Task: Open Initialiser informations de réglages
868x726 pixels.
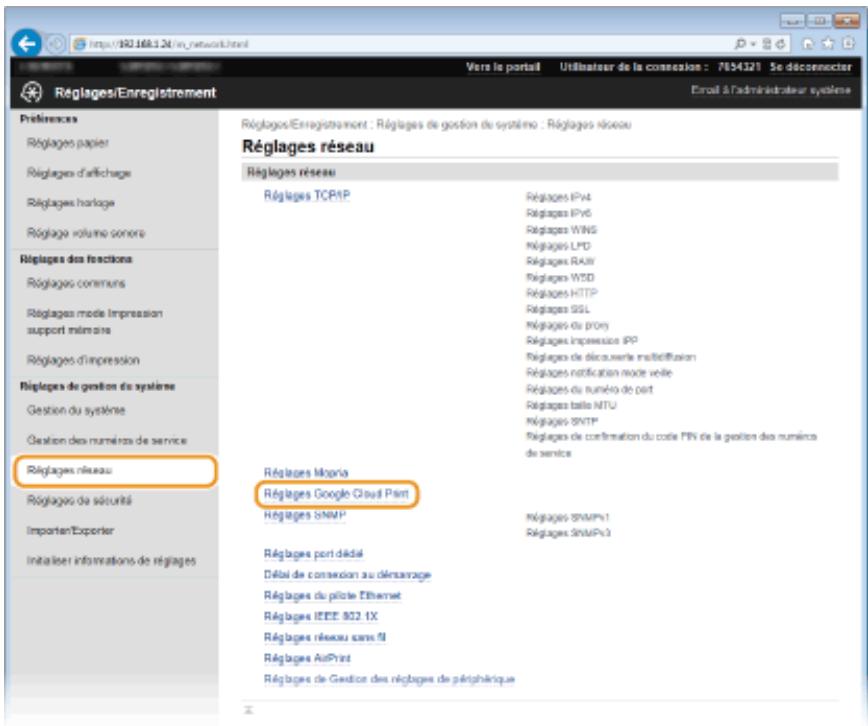Action: coord(111,561)
